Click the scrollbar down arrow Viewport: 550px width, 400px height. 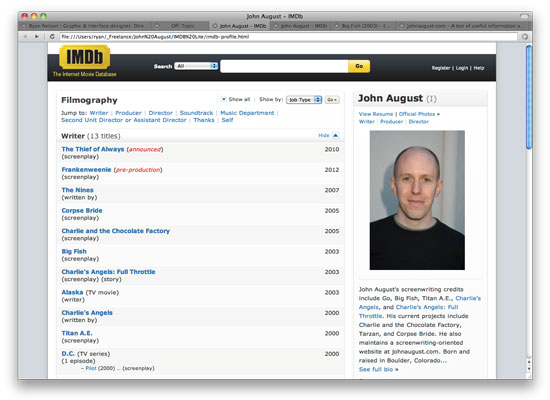pyautogui.click(x=529, y=369)
